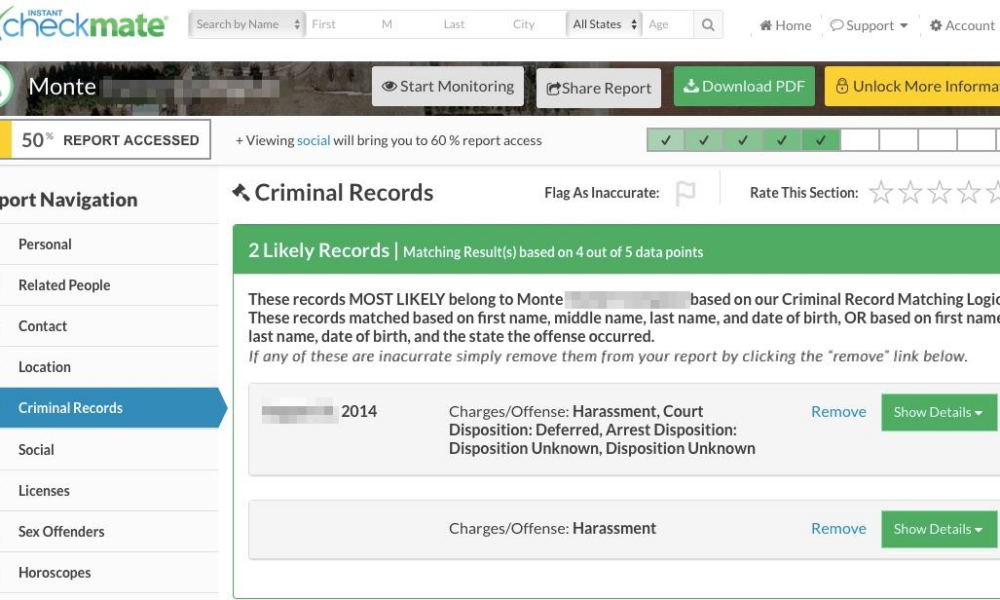Click the Start Monitoring button

click(x=448, y=86)
